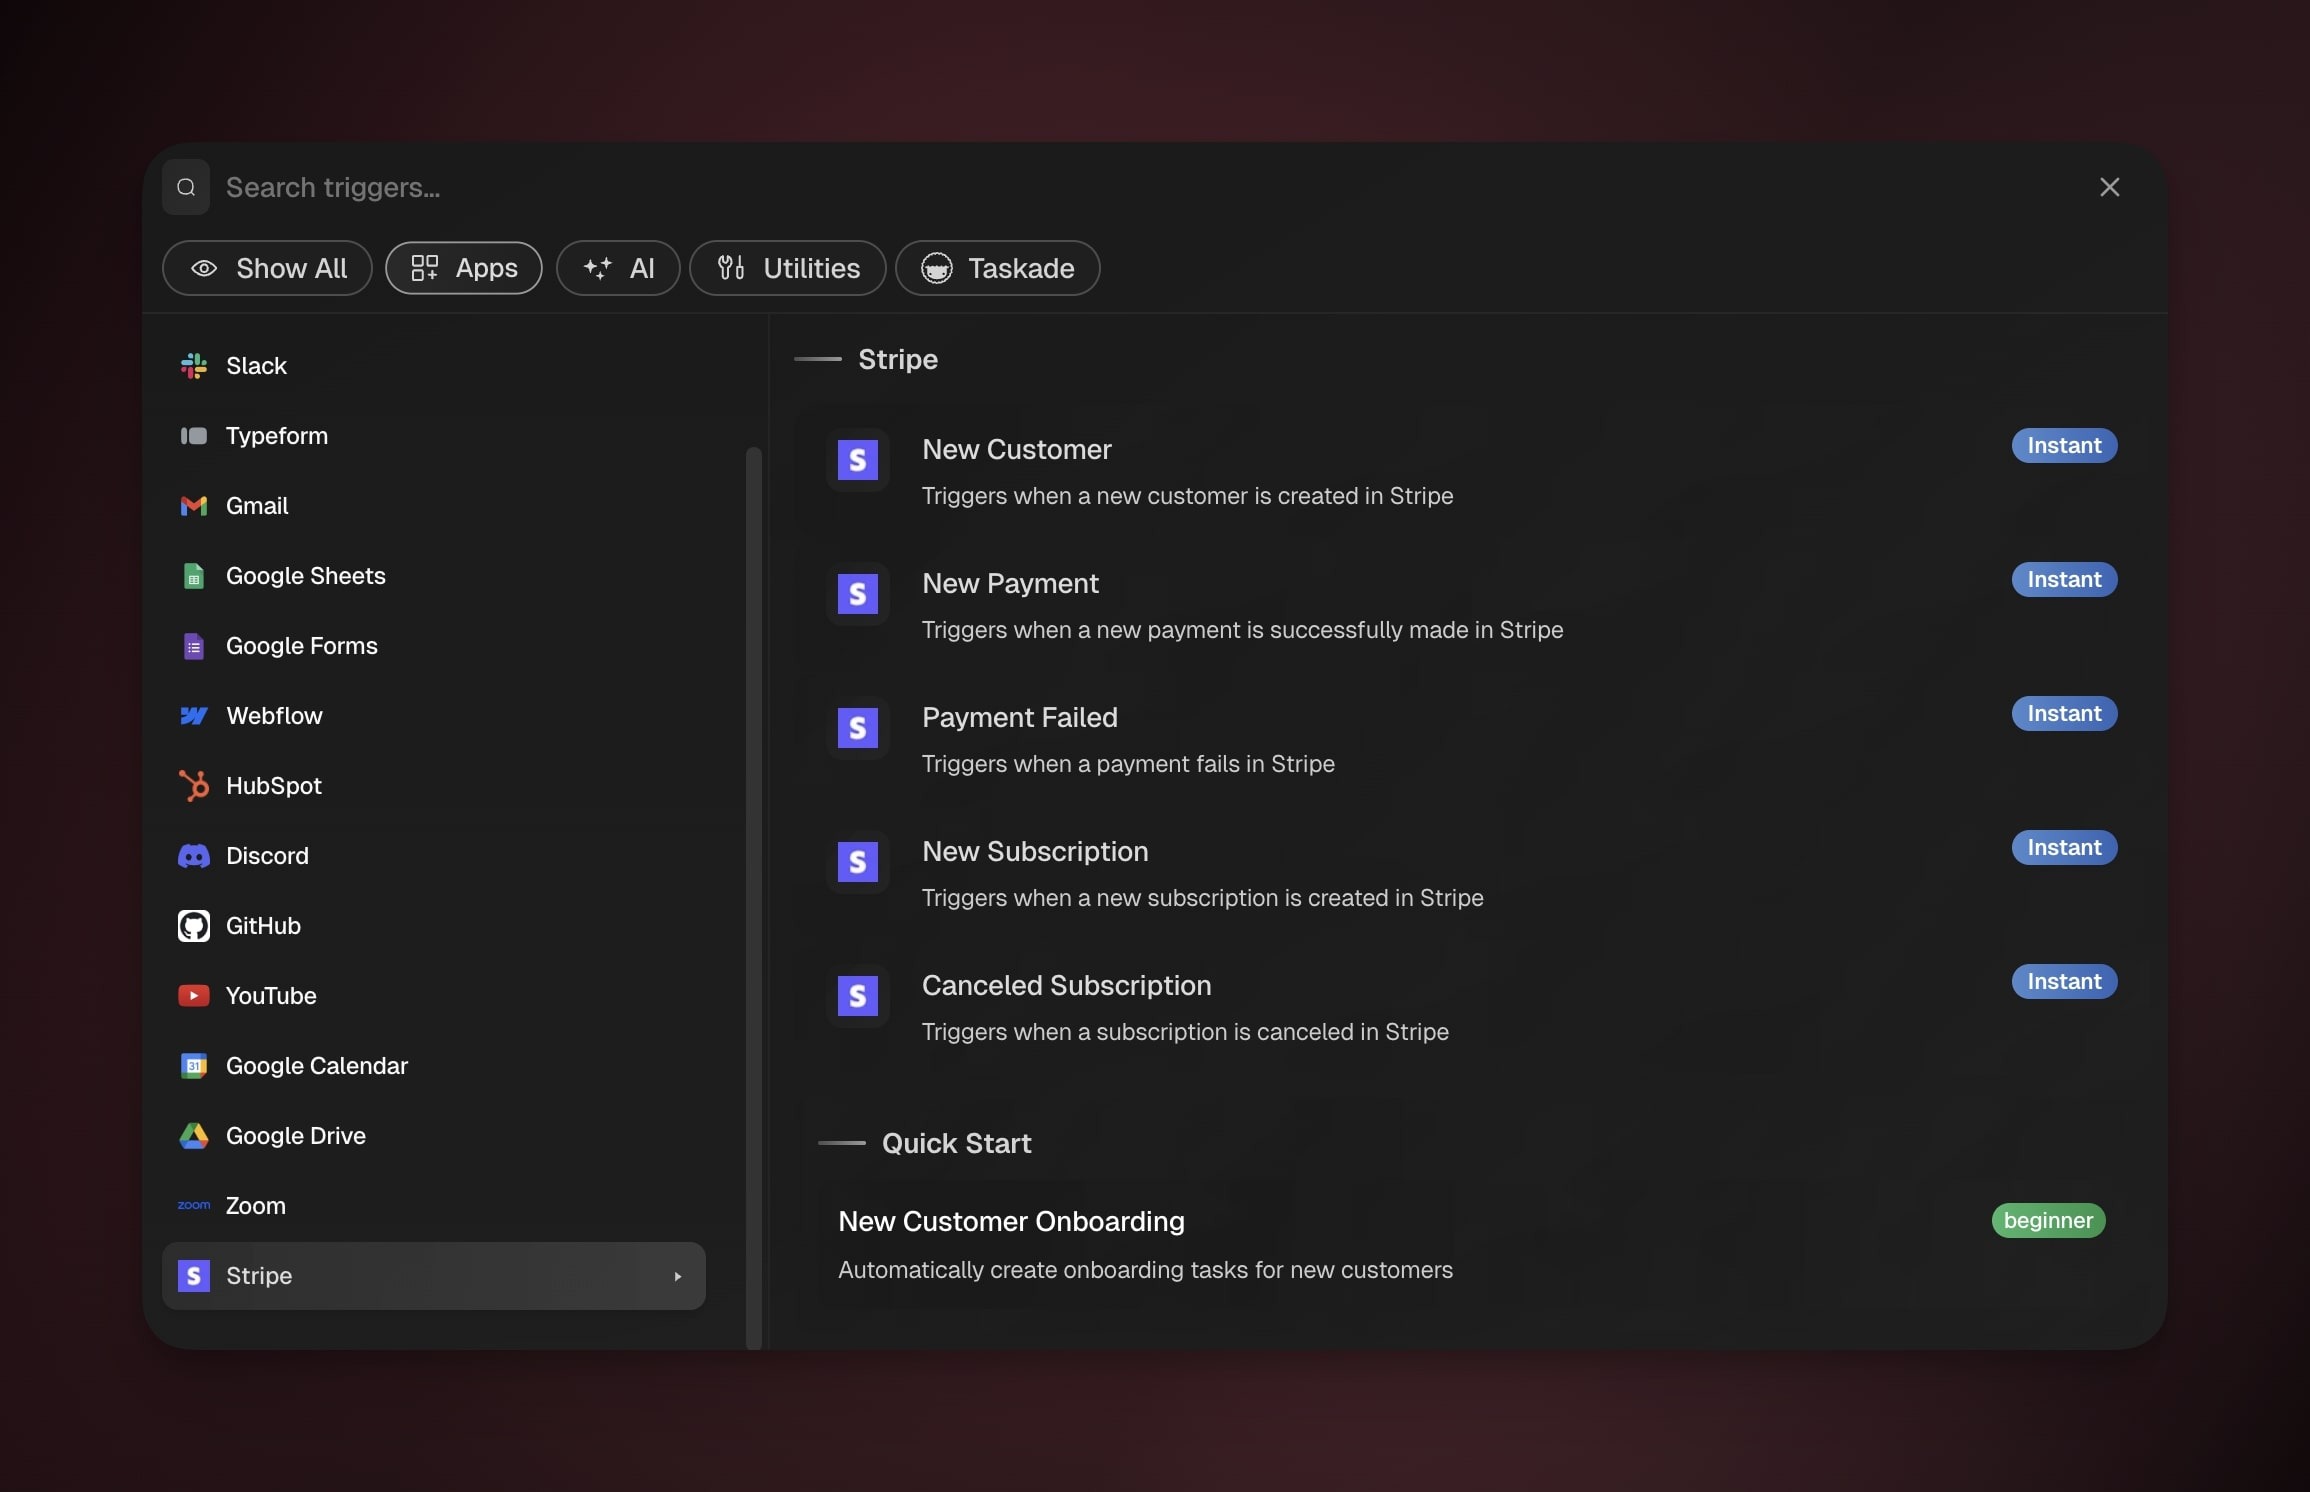
Task: Click the search magnifier icon
Action: [186, 187]
